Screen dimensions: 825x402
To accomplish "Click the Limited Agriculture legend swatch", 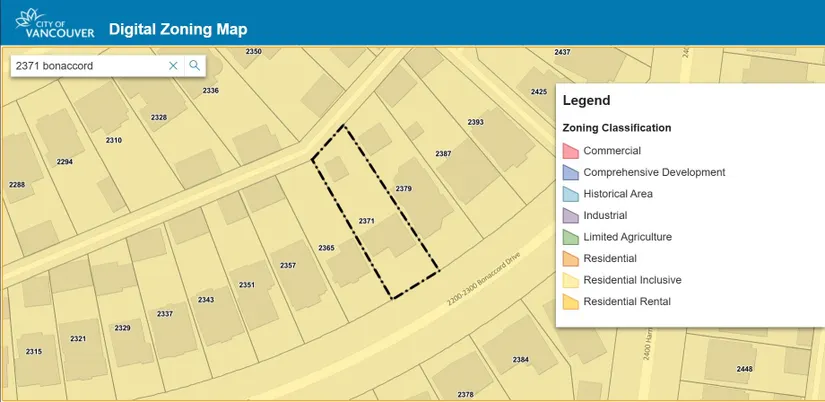I will click(x=570, y=238).
